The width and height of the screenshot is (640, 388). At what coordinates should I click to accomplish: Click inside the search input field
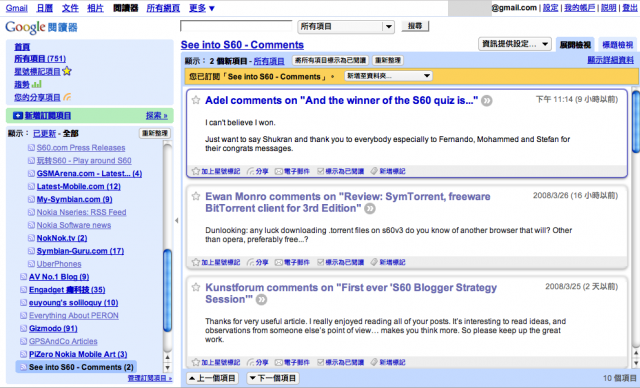pos(236,26)
